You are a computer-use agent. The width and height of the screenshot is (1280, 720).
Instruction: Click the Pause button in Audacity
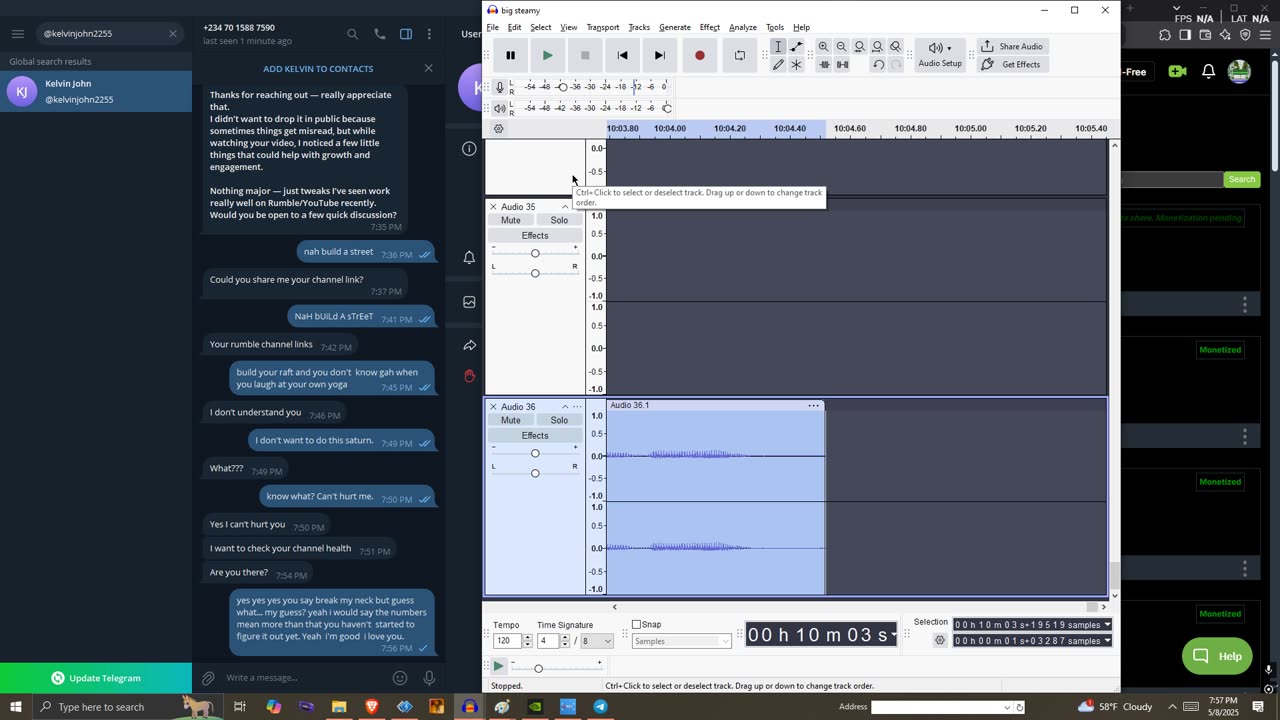point(511,56)
